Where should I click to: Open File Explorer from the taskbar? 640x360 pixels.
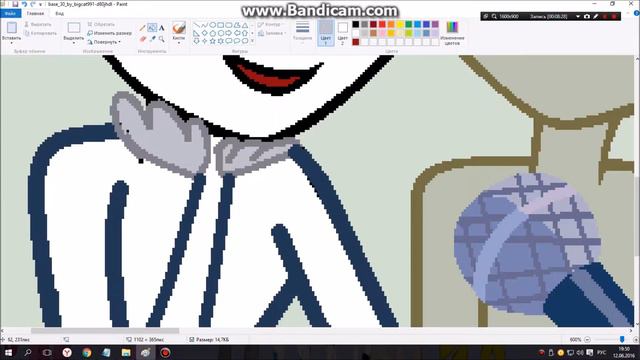(126, 353)
